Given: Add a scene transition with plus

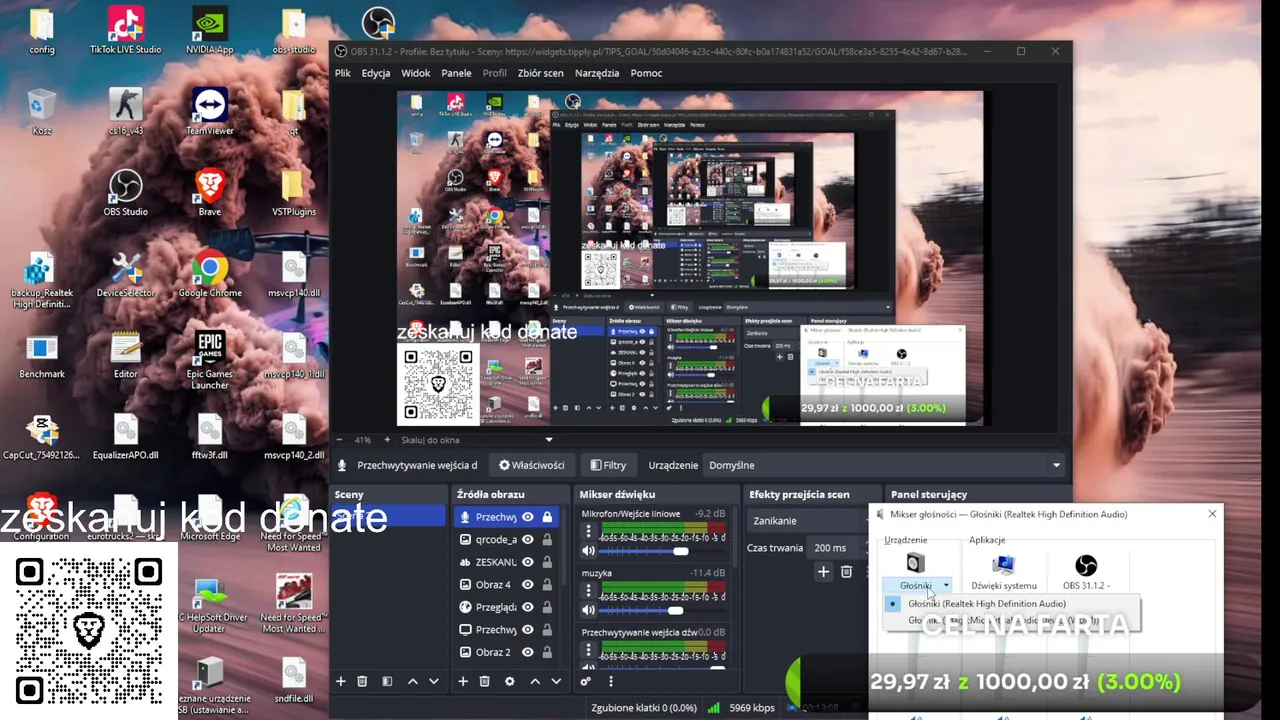Looking at the screenshot, I should (823, 572).
